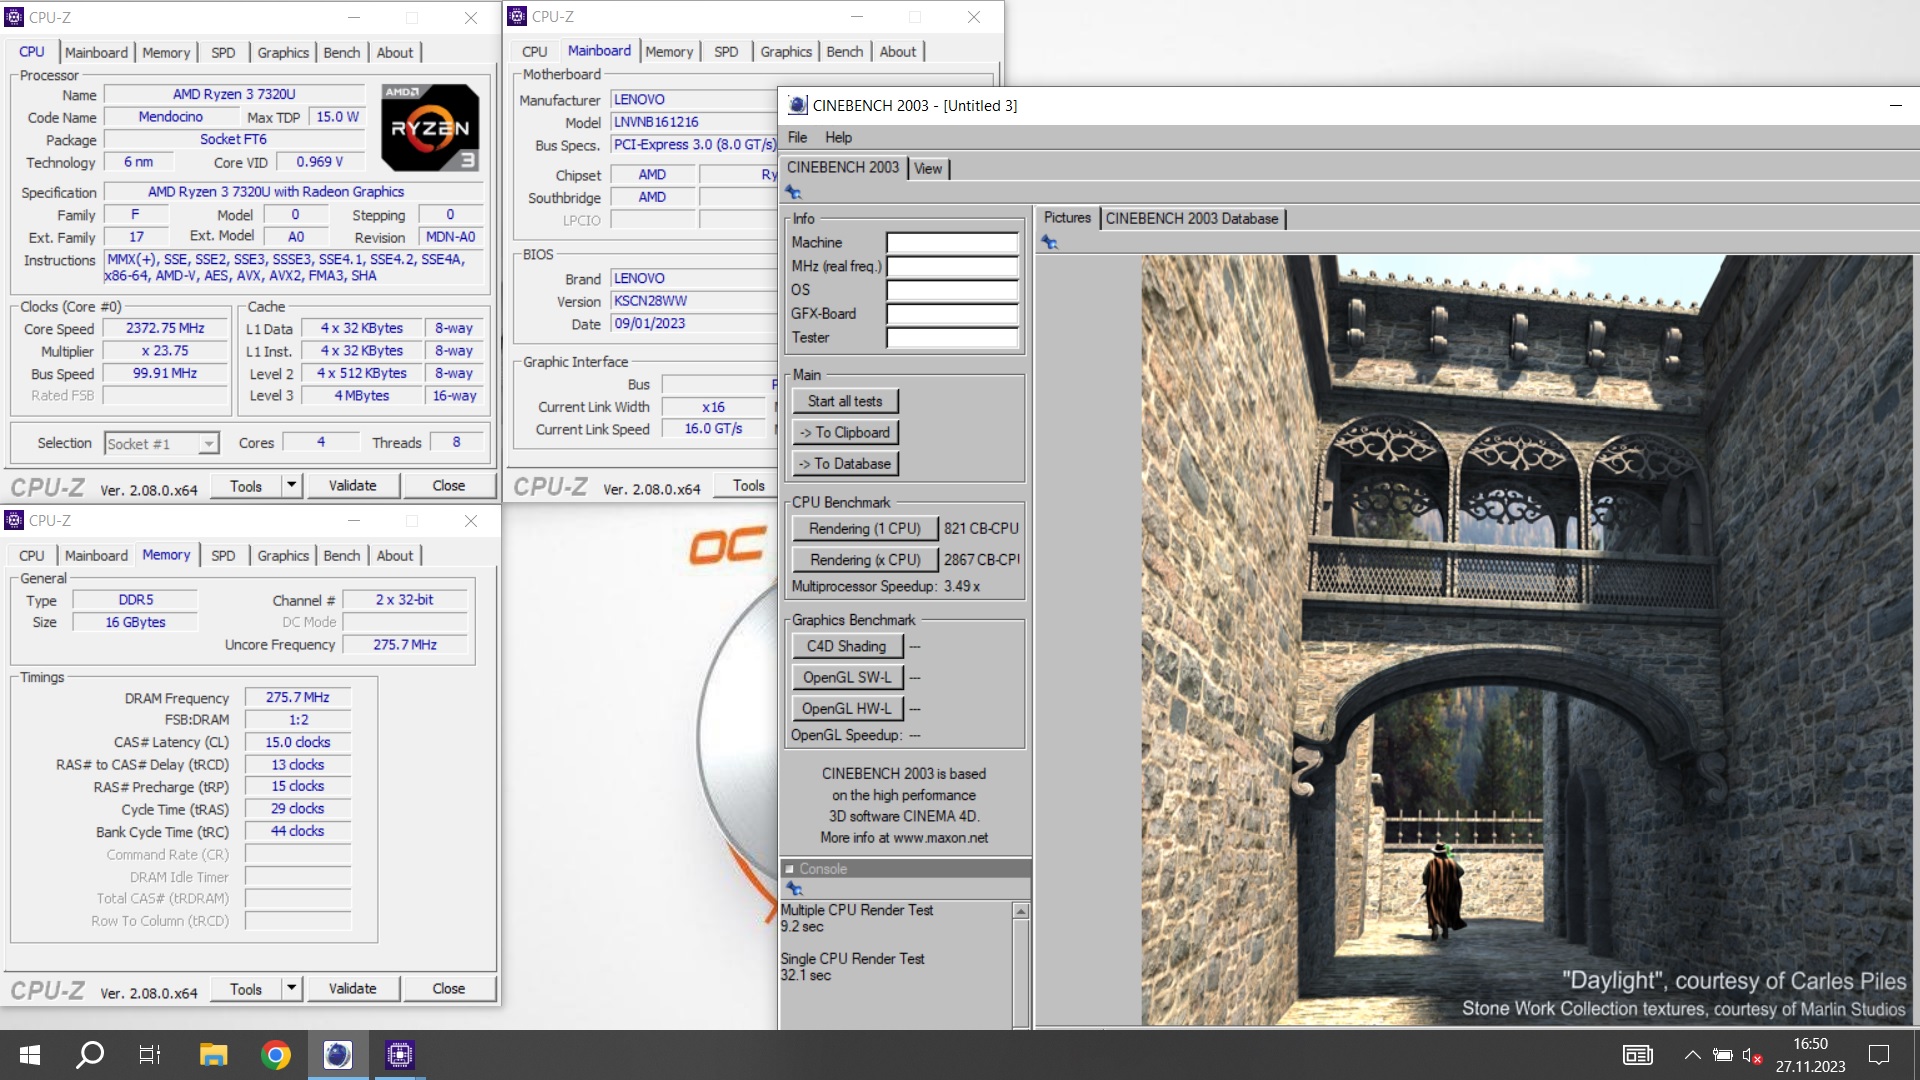Show hidden tray icons chevron

(x=1692, y=1055)
